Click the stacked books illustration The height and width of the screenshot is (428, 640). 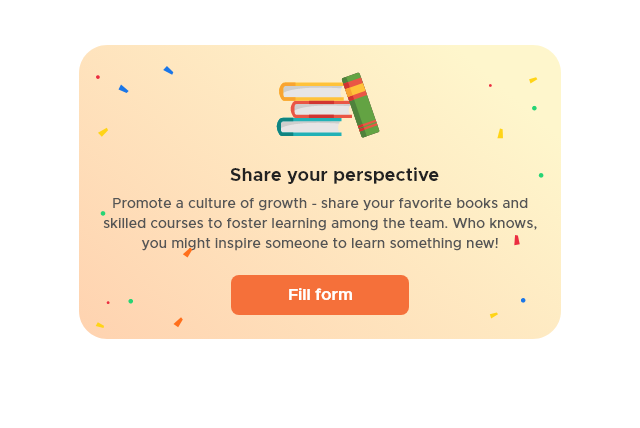tap(328, 105)
